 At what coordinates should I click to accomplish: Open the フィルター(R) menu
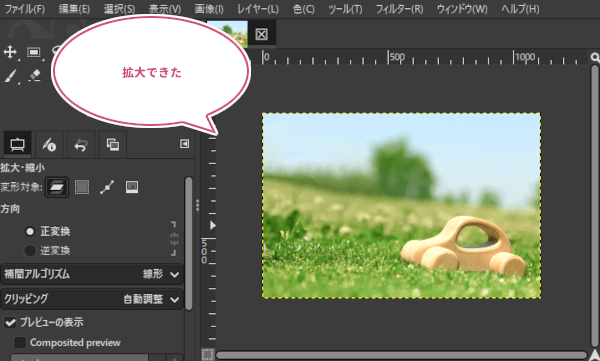point(399,9)
